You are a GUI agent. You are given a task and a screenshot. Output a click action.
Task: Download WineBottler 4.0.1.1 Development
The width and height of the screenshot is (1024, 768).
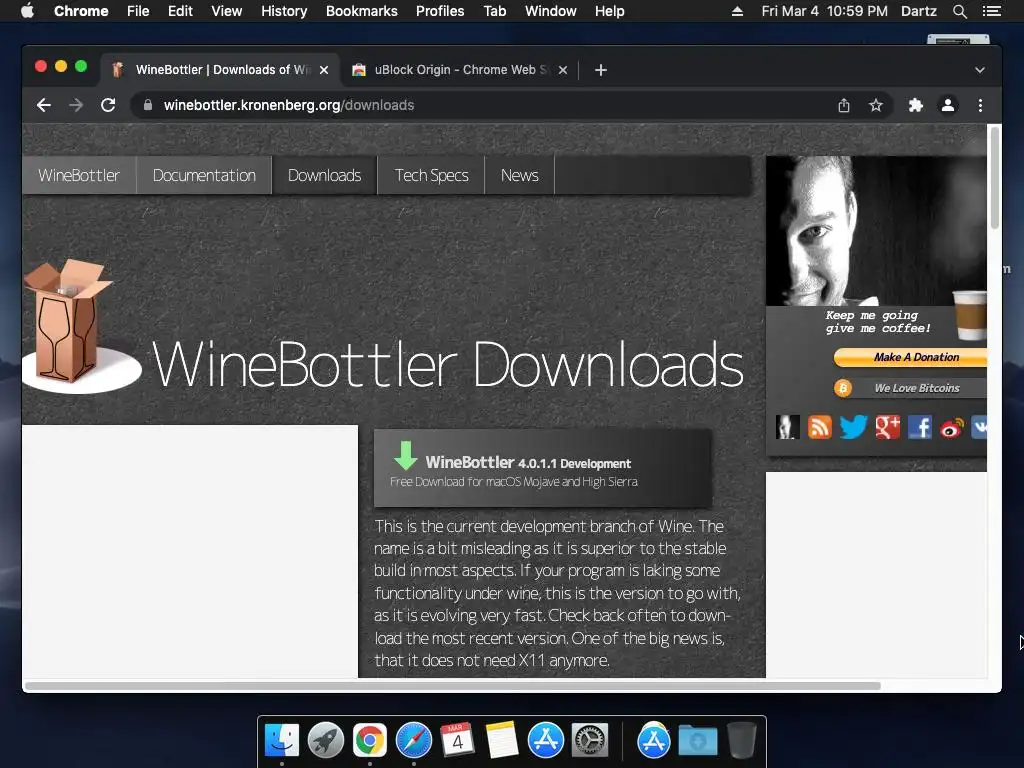(x=543, y=468)
